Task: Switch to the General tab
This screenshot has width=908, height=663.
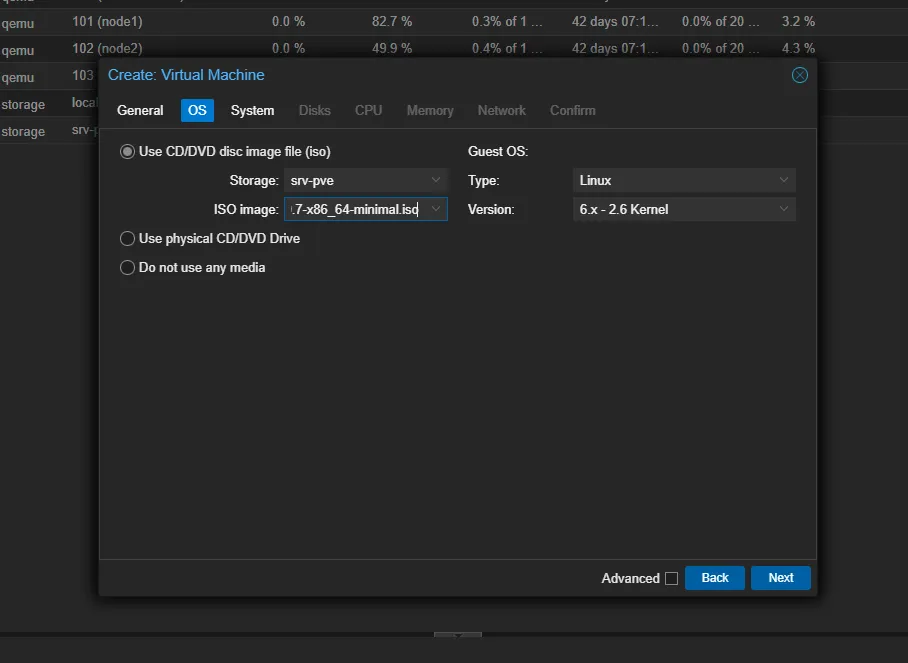Action: (139, 110)
